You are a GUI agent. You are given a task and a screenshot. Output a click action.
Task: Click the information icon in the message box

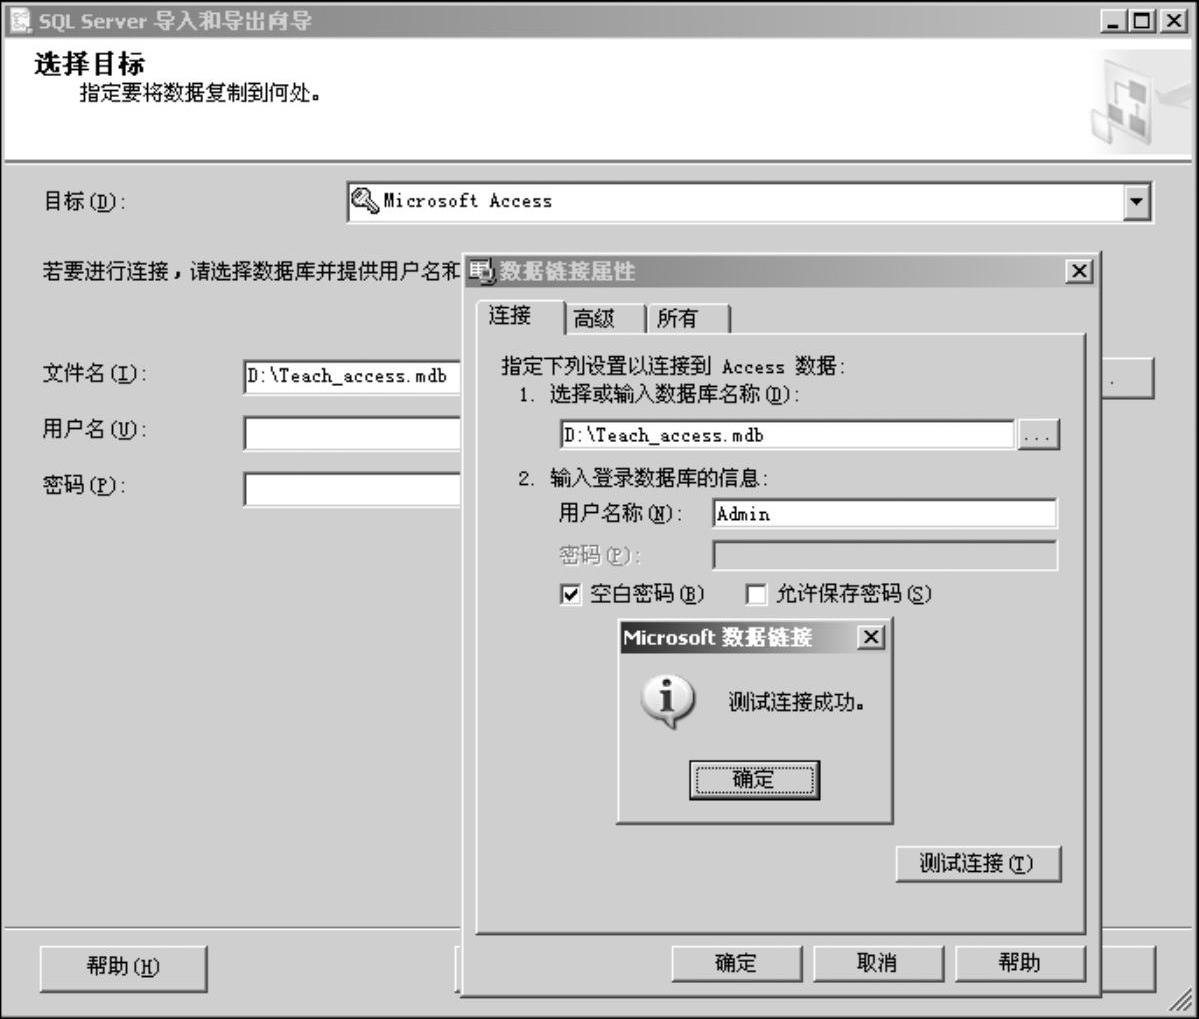point(668,701)
